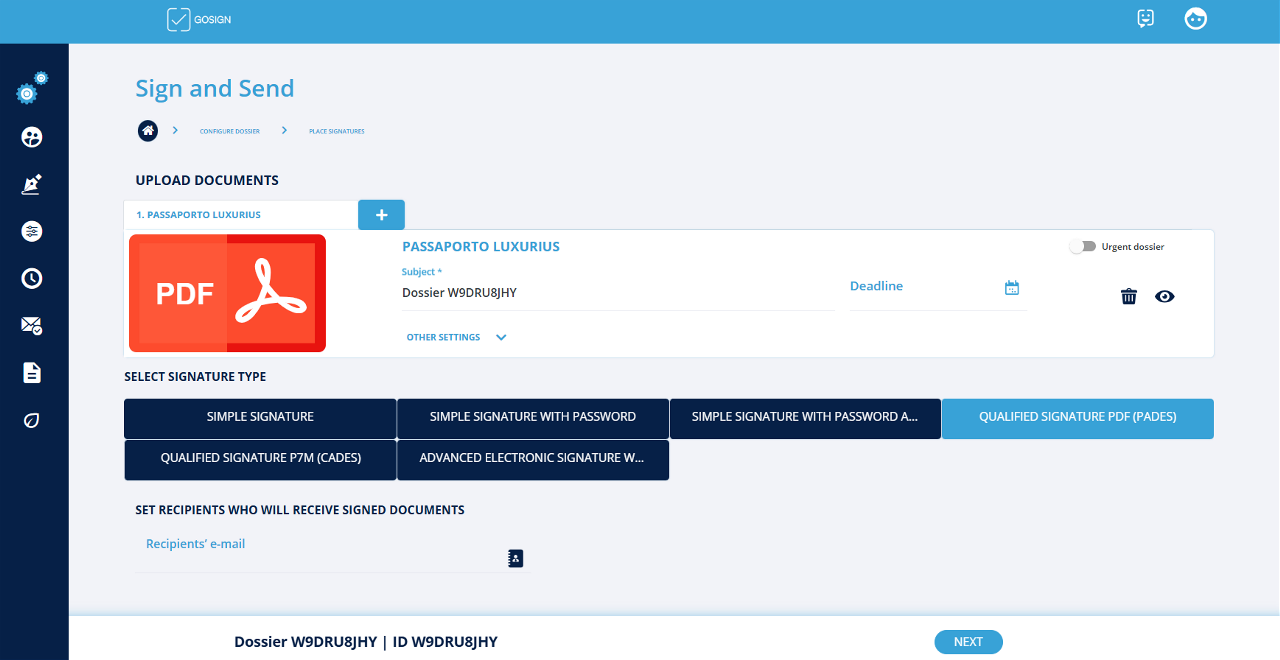
Task: Open the recipients address book icon
Action: 516,558
